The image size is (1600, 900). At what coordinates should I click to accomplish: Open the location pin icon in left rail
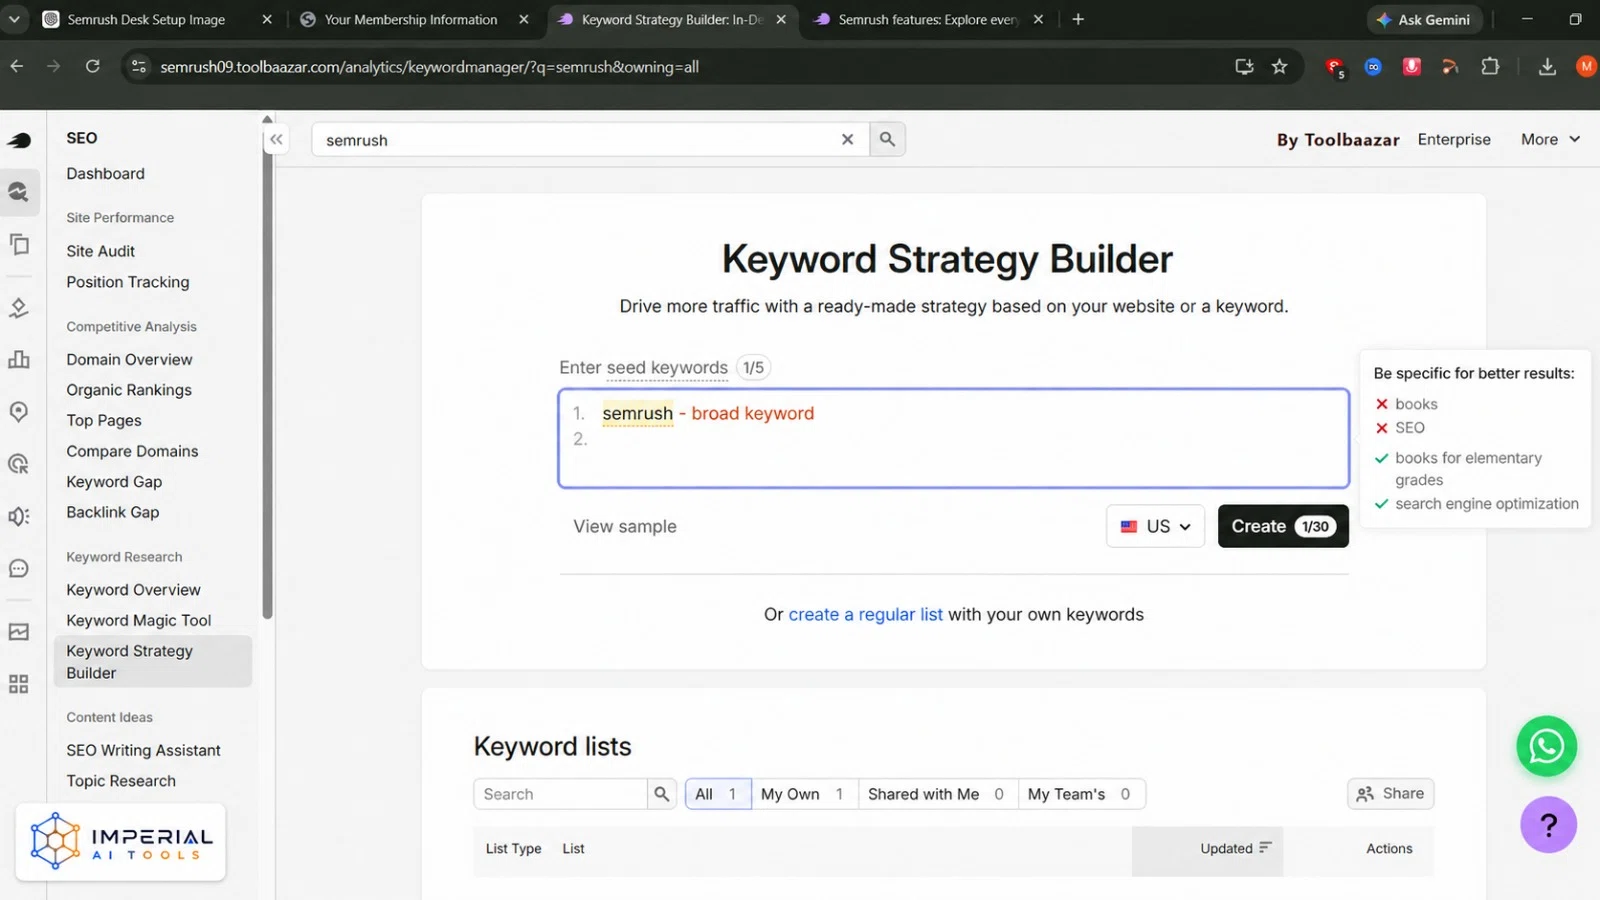coord(19,412)
